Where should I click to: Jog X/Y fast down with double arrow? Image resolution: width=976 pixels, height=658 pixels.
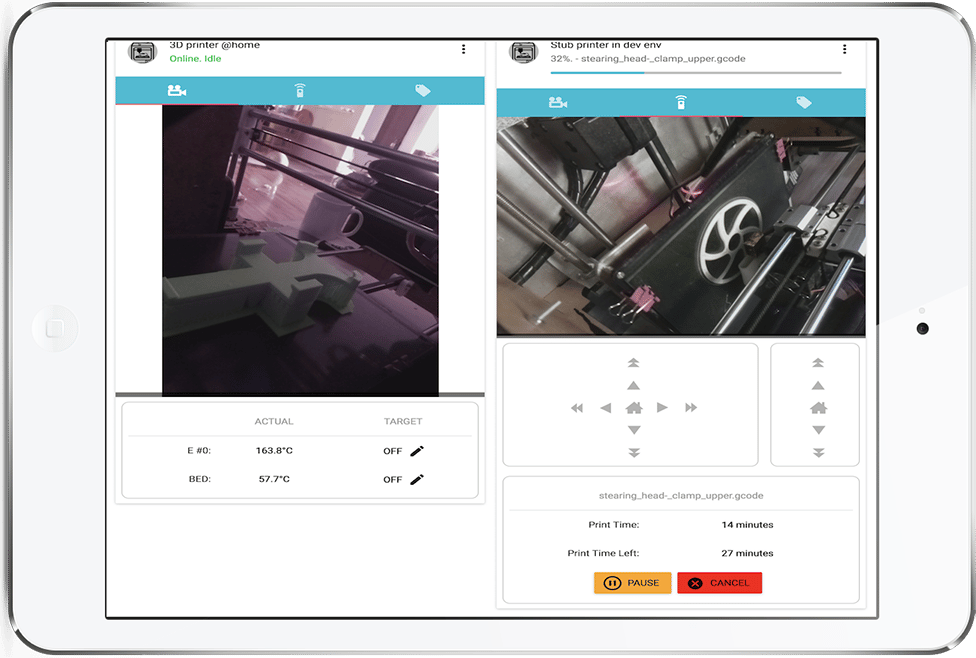coord(634,453)
